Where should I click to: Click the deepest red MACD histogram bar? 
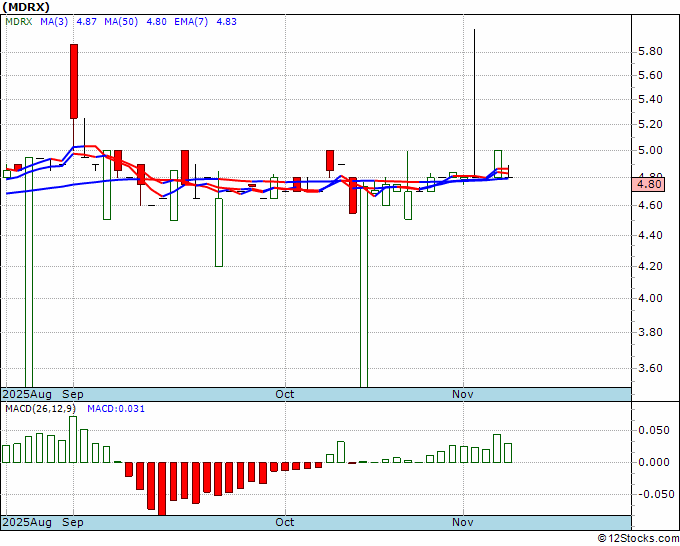point(162,489)
